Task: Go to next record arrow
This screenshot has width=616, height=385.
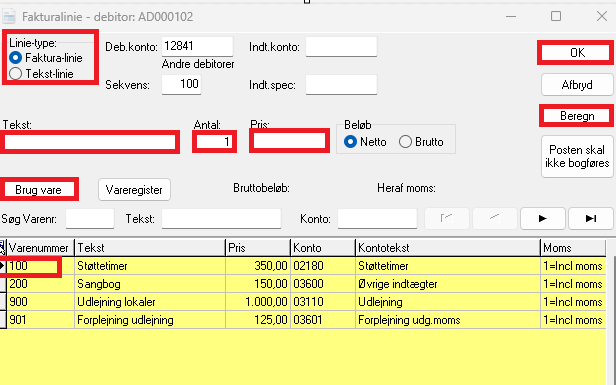Action: click(x=543, y=218)
